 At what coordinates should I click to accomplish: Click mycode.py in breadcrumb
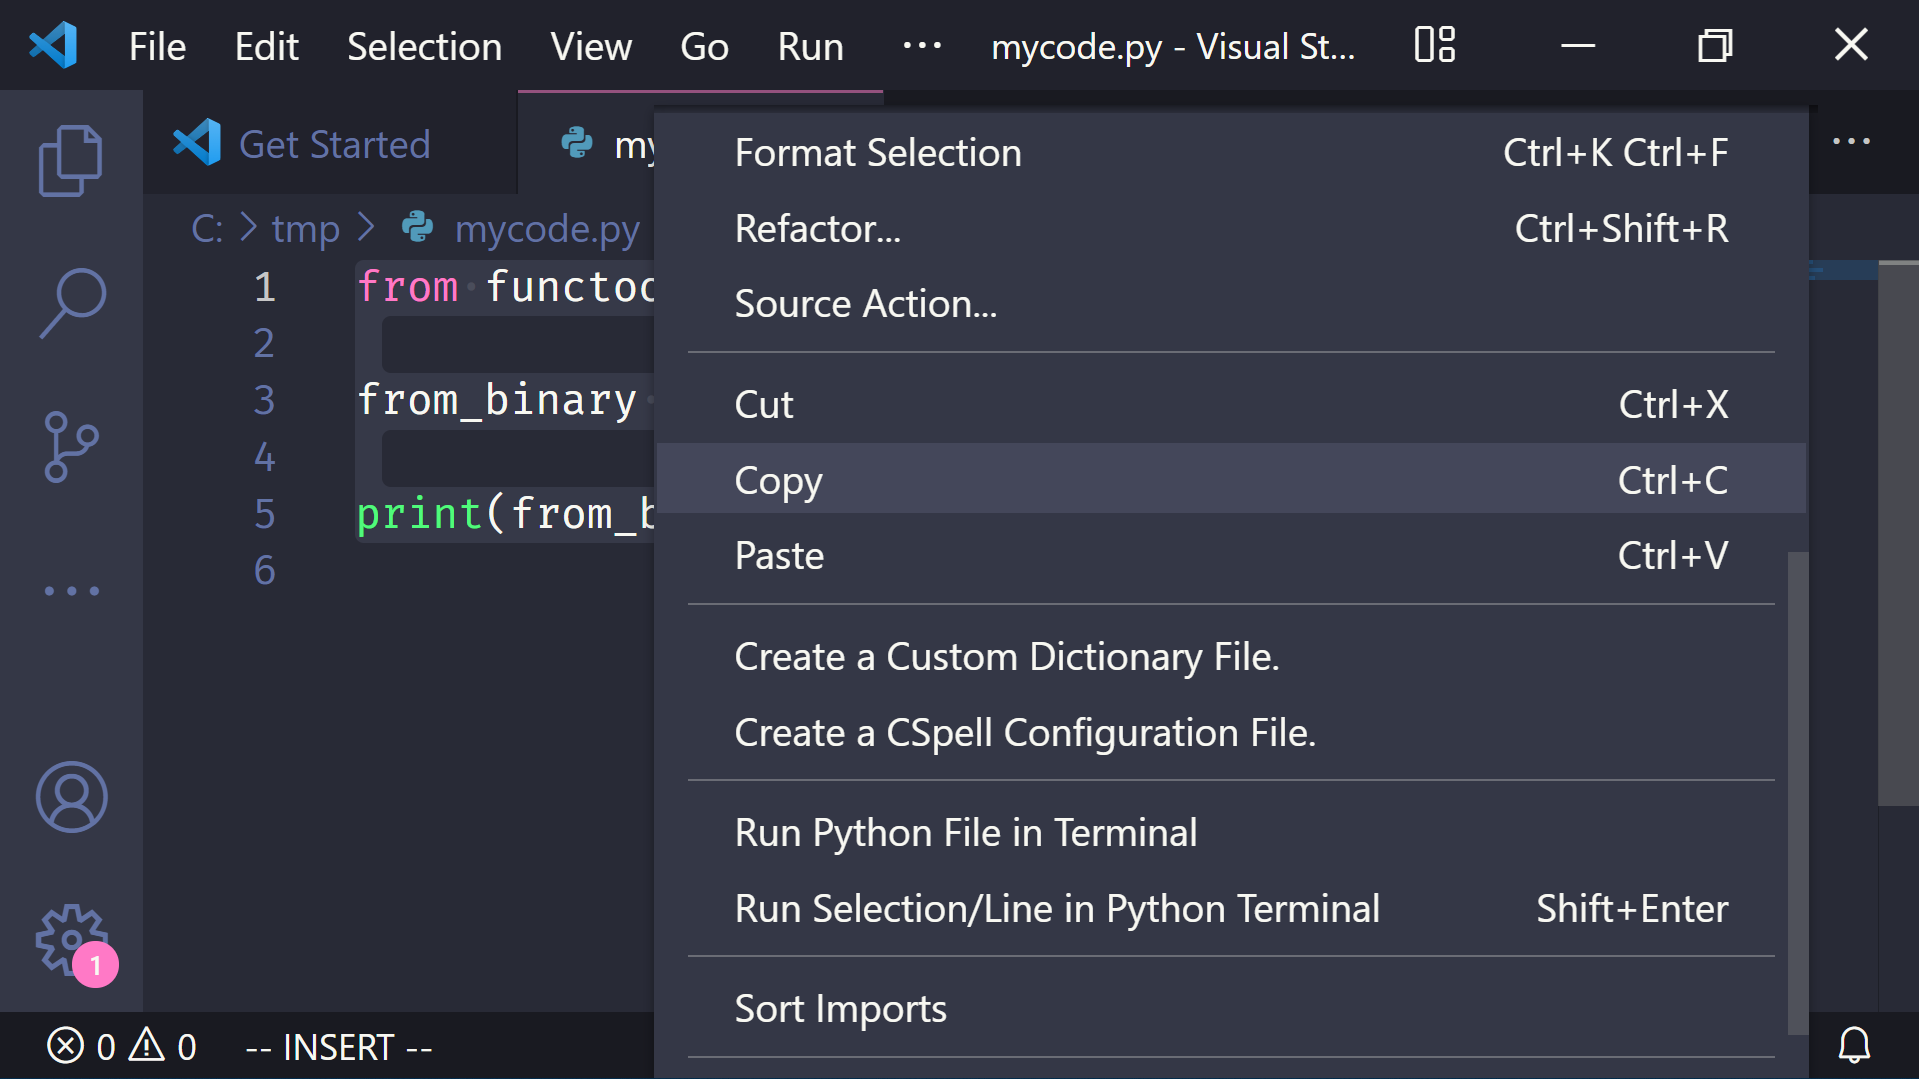coord(547,229)
